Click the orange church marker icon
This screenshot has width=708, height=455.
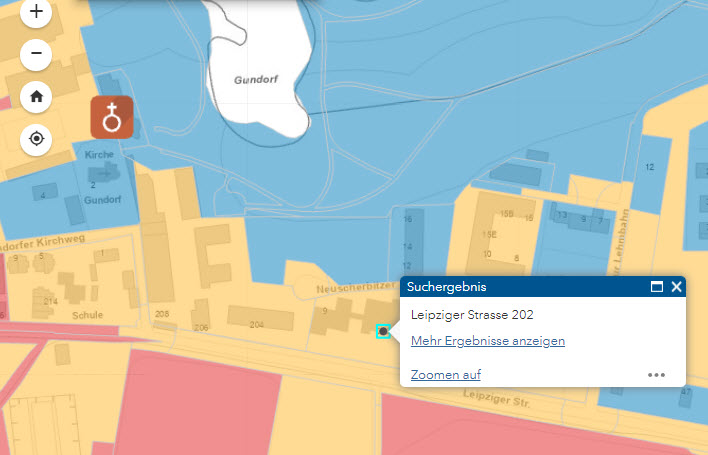coord(112,118)
